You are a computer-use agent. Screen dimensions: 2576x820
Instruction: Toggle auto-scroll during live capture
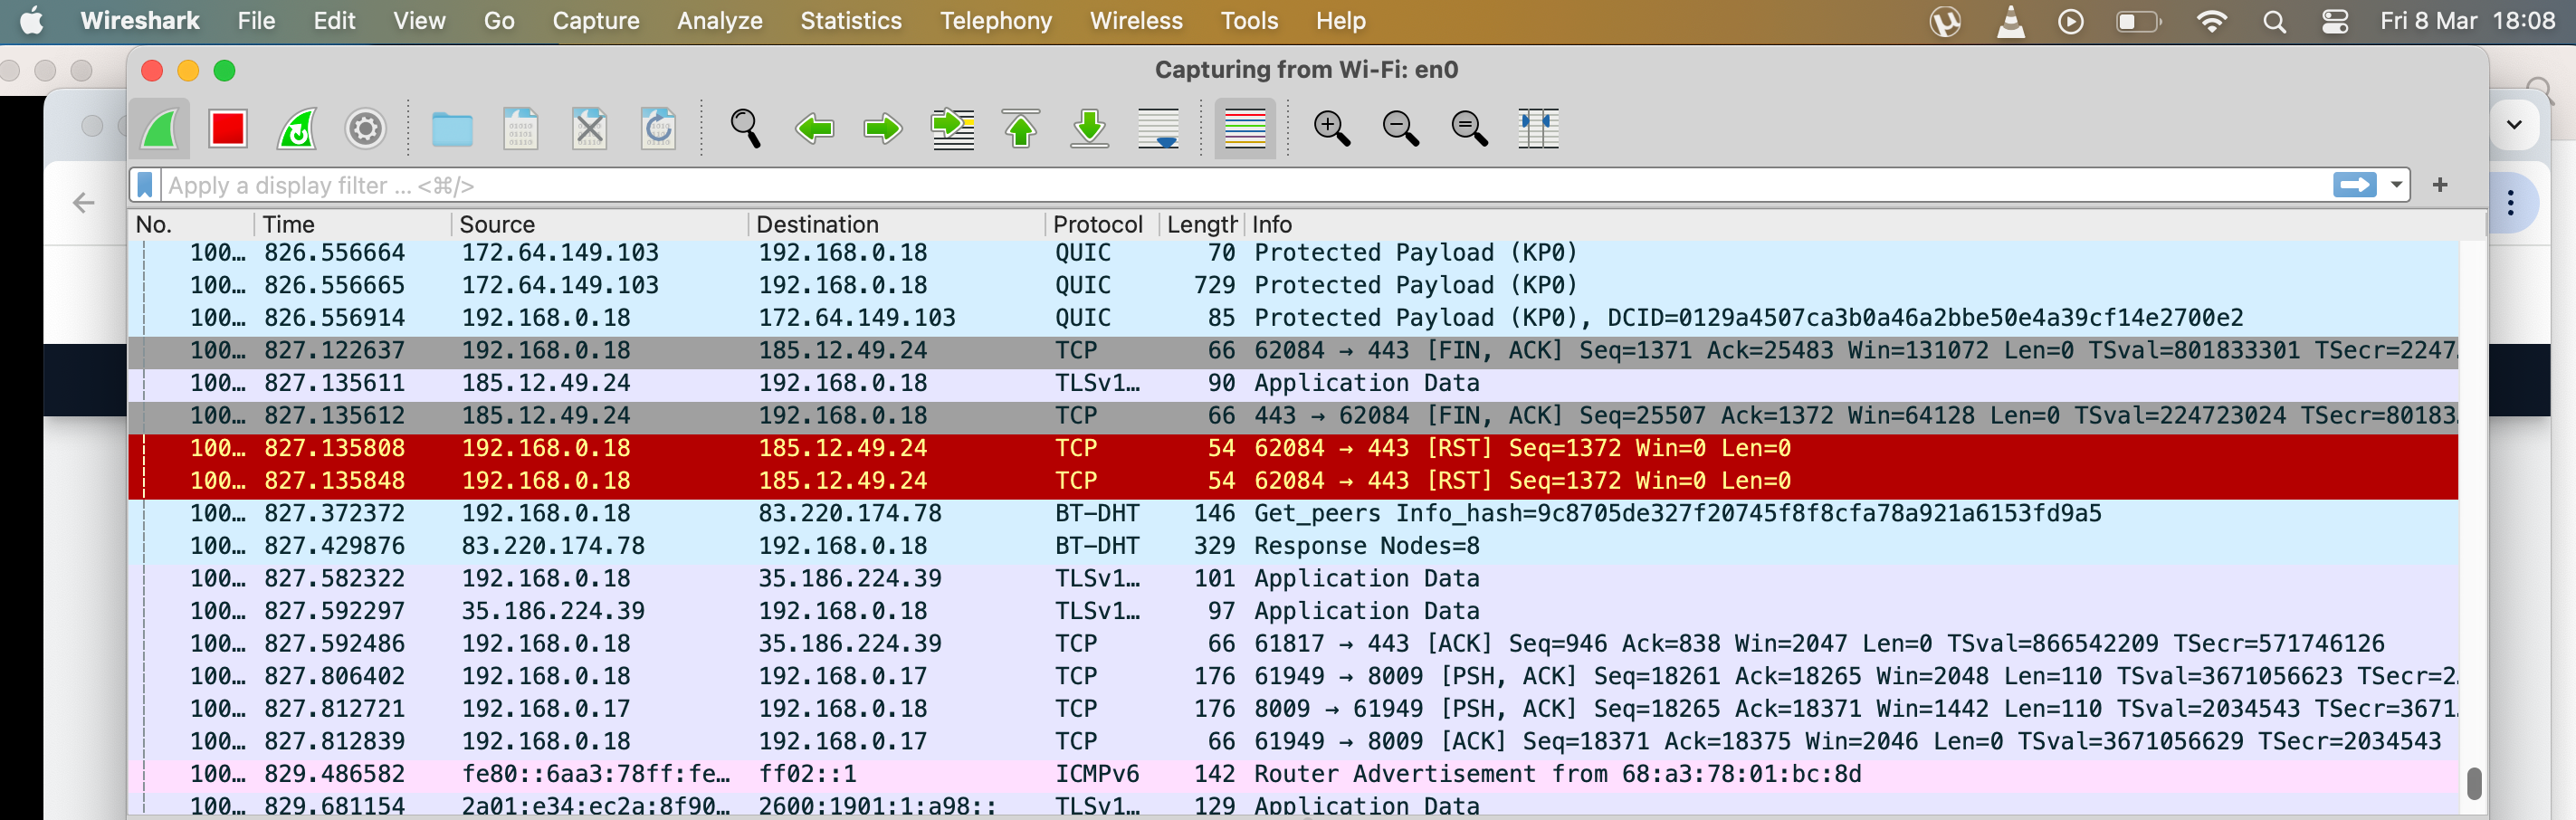[1158, 129]
